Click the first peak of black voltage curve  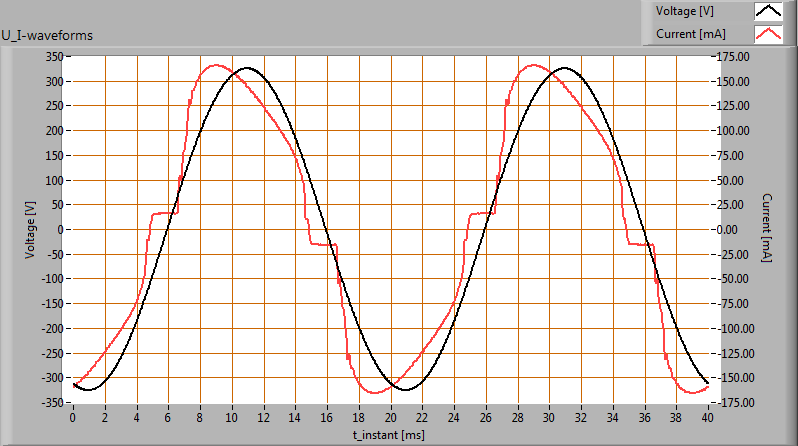click(x=246, y=68)
